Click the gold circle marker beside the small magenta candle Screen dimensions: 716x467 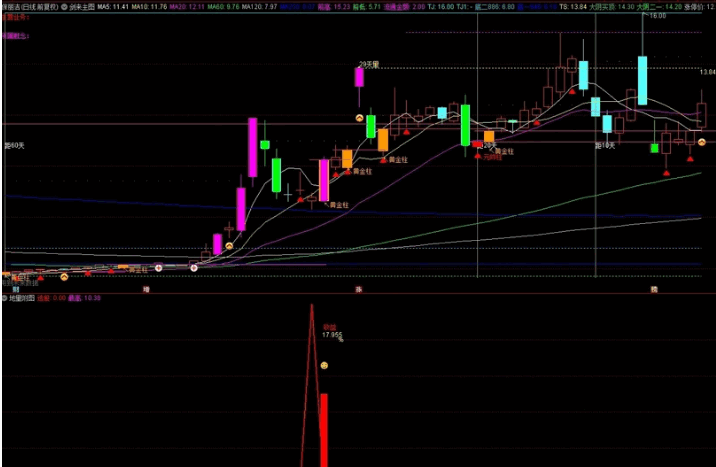pos(229,246)
